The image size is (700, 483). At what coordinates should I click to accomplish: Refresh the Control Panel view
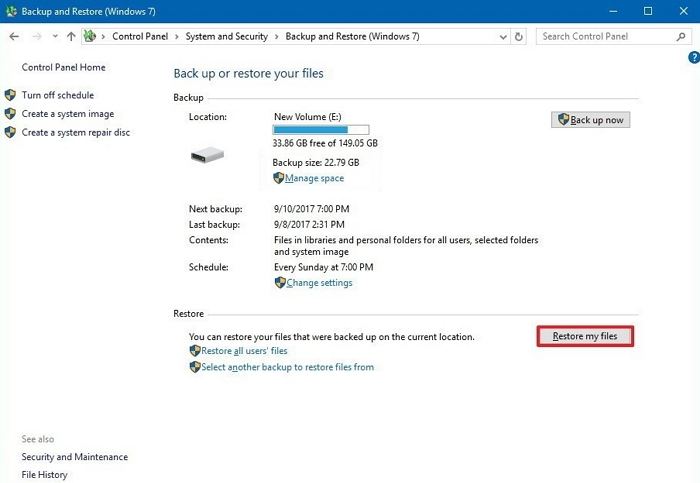click(x=518, y=37)
